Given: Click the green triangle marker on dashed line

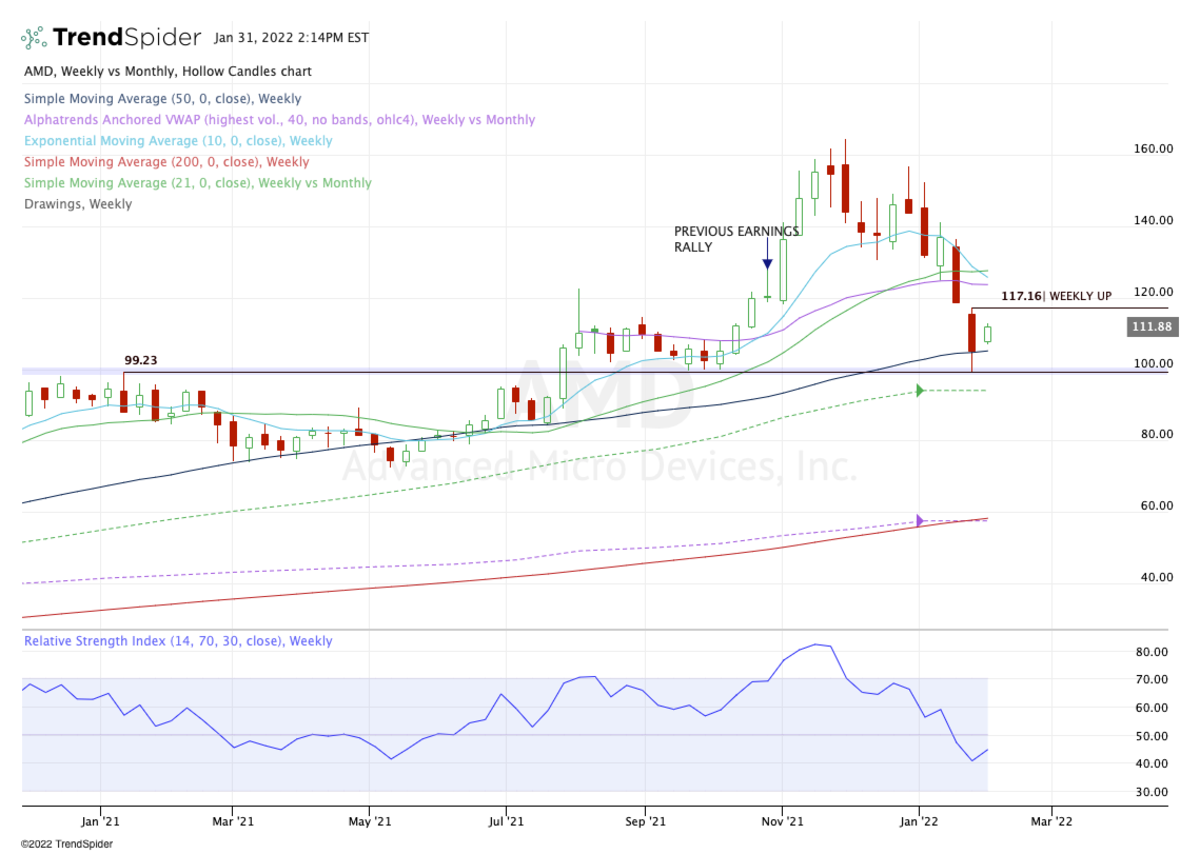Looking at the screenshot, I should click(919, 391).
